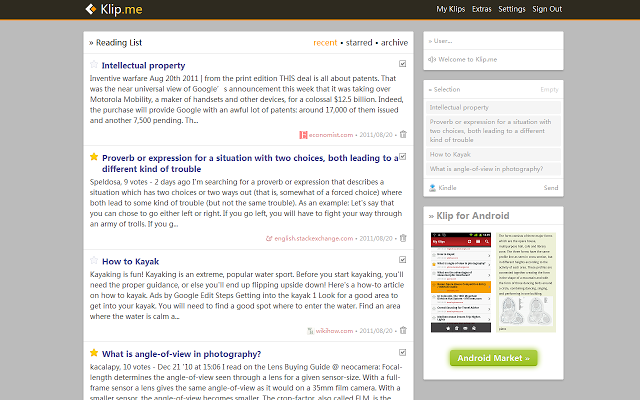Image resolution: width=640 pixels, height=400 pixels.
Task: Unstar the Proverb or expression article
Action: click(x=94, y=157)
